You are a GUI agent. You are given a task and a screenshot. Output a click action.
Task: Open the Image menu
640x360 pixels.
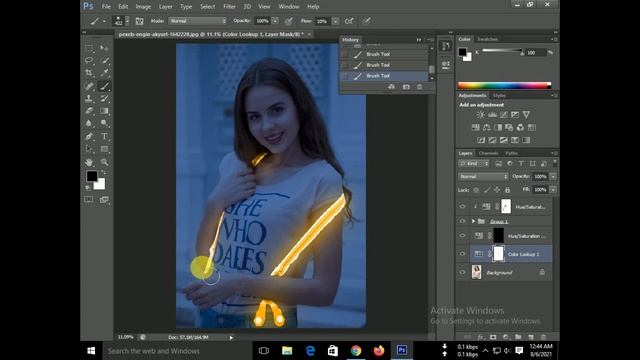pyautogui.click(x=143, y=7)
